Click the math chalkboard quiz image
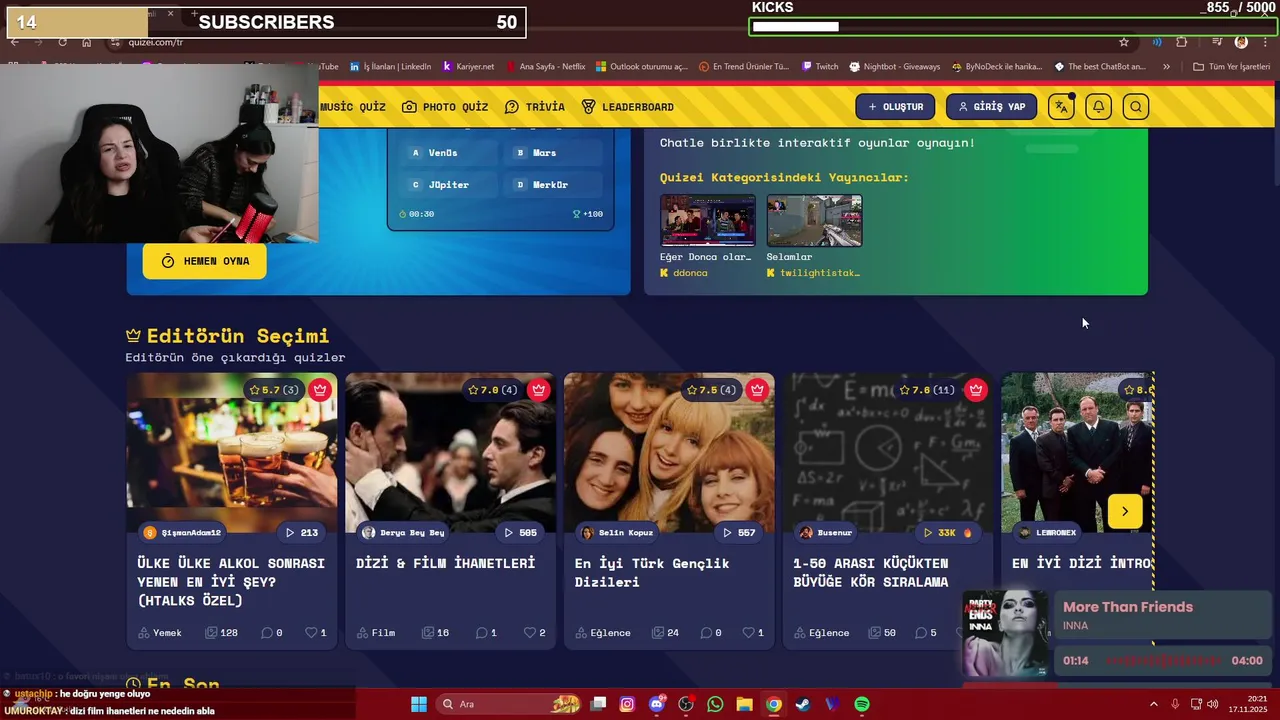Viewport: 1280px width, 720px height. tap(888, 453)
